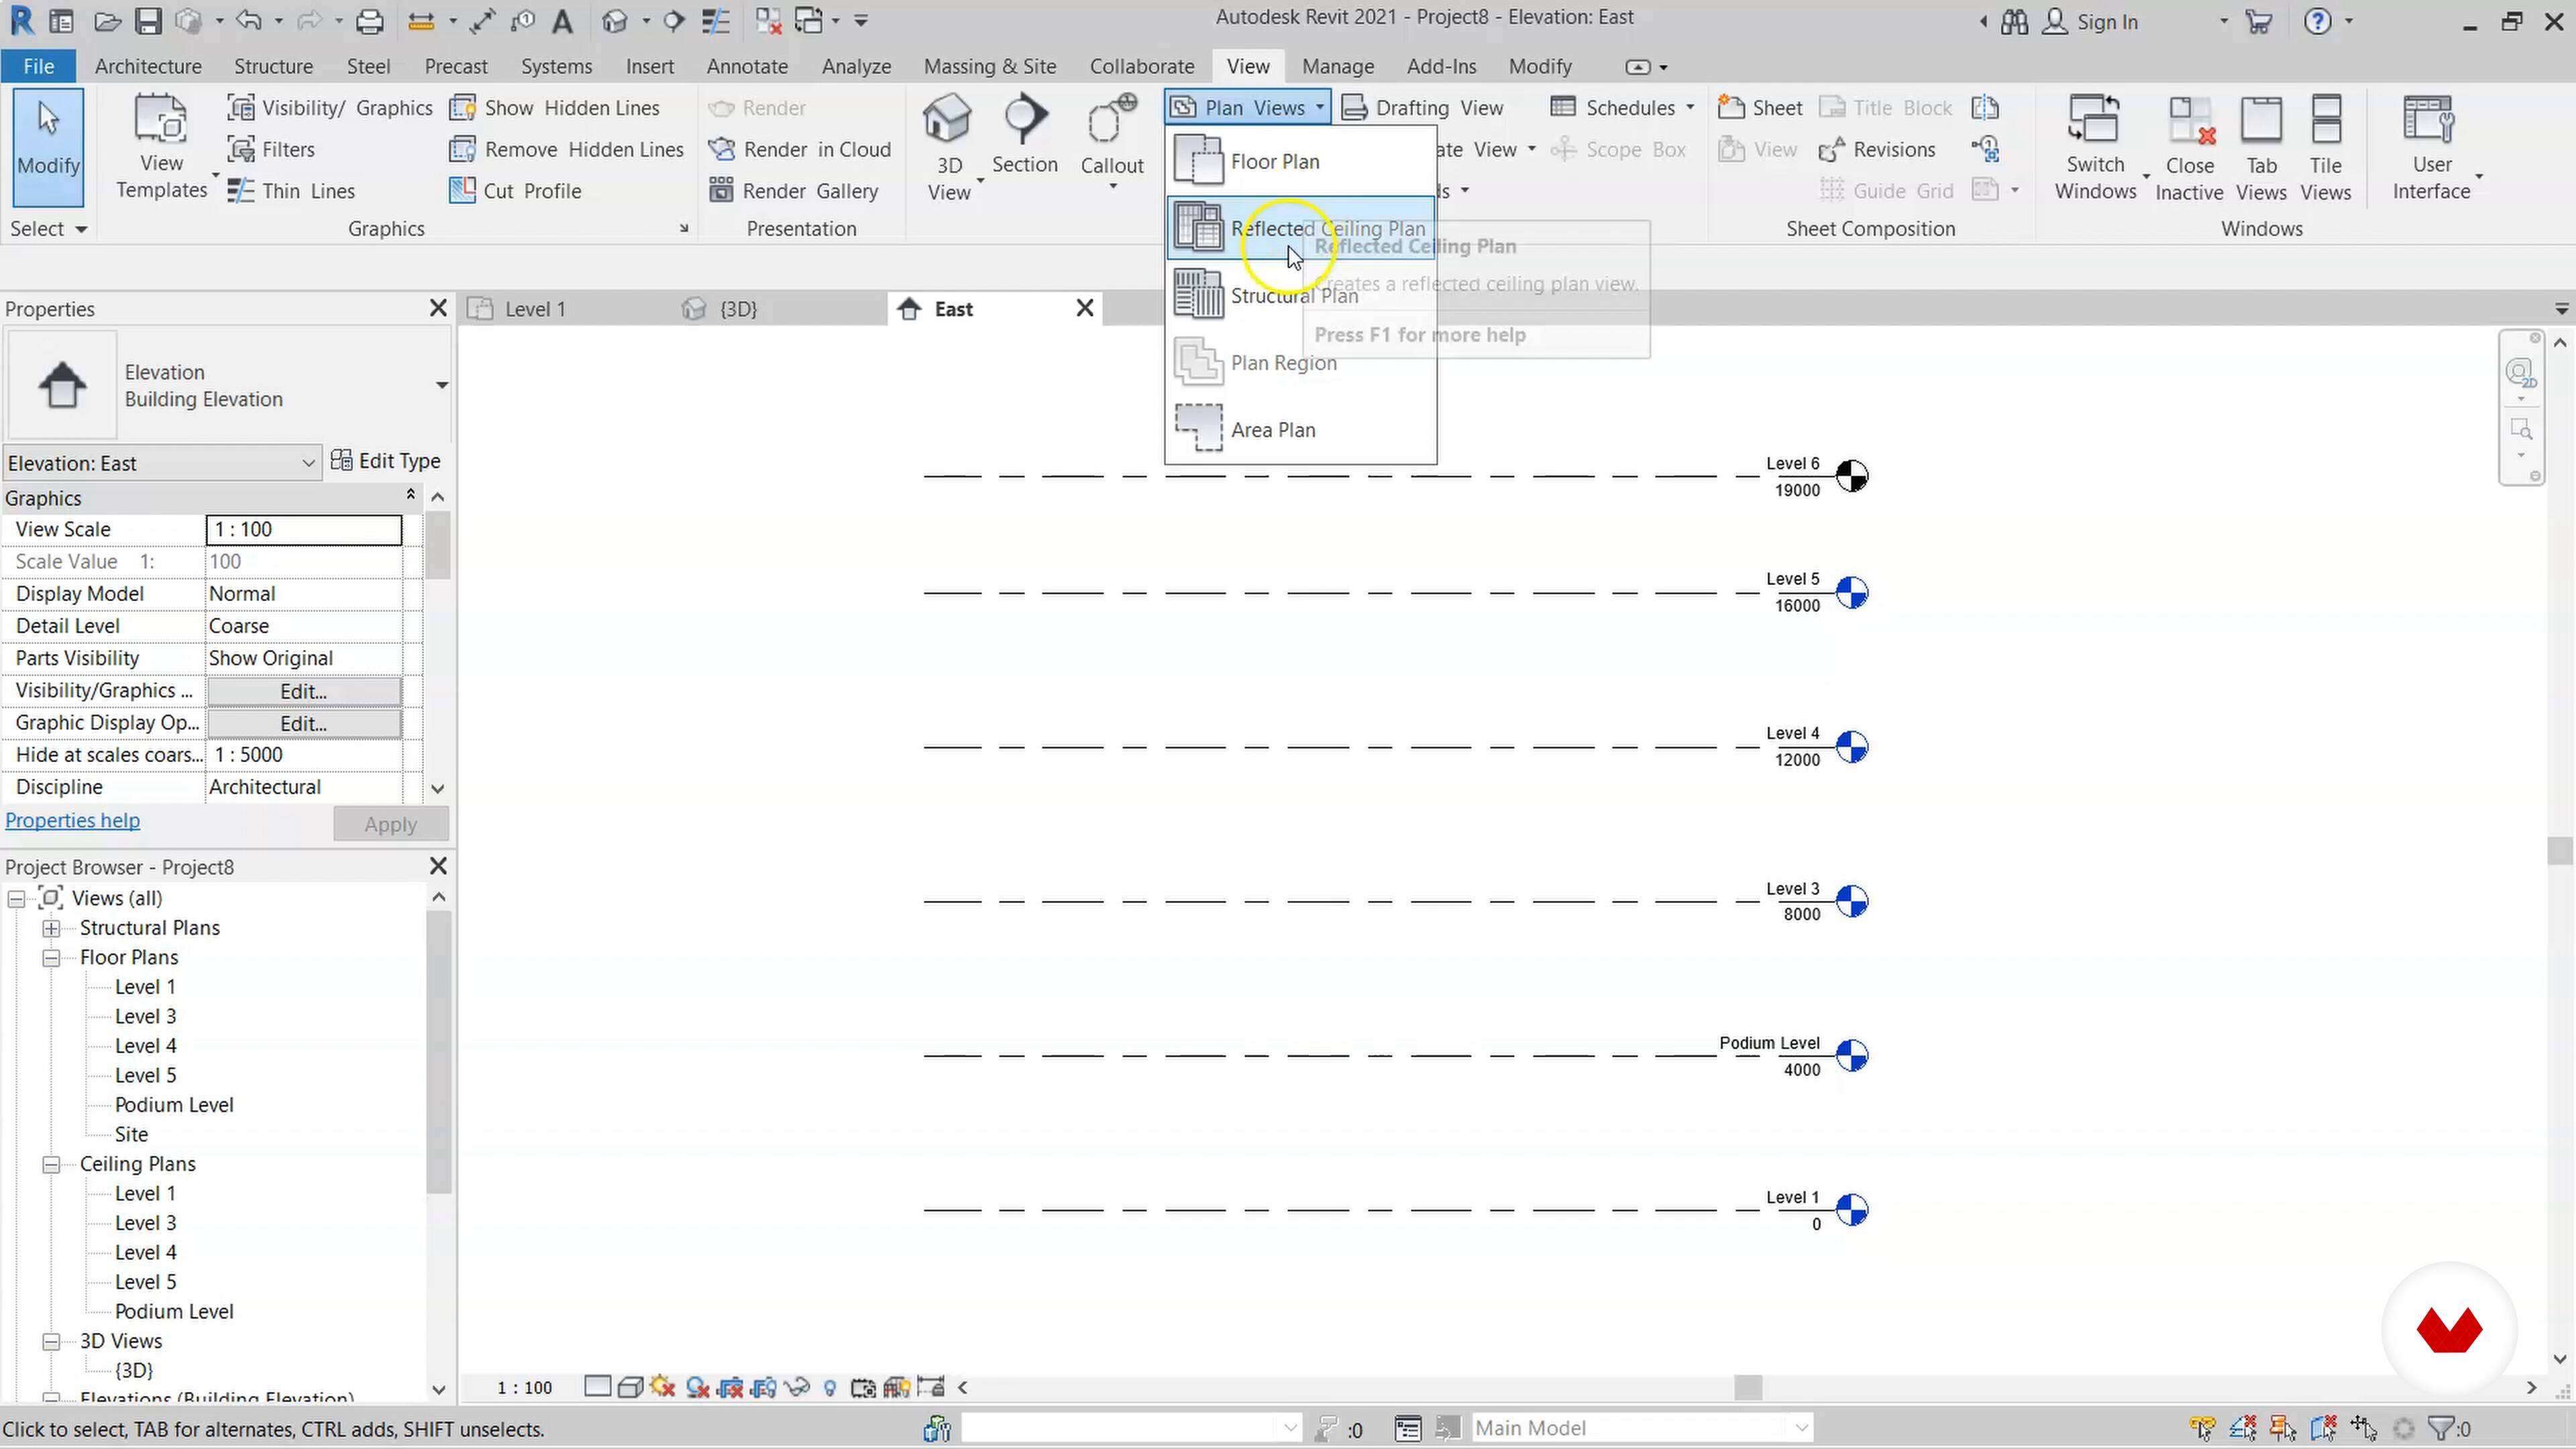Open the Plan Views dropdown

click(1247, 108)
